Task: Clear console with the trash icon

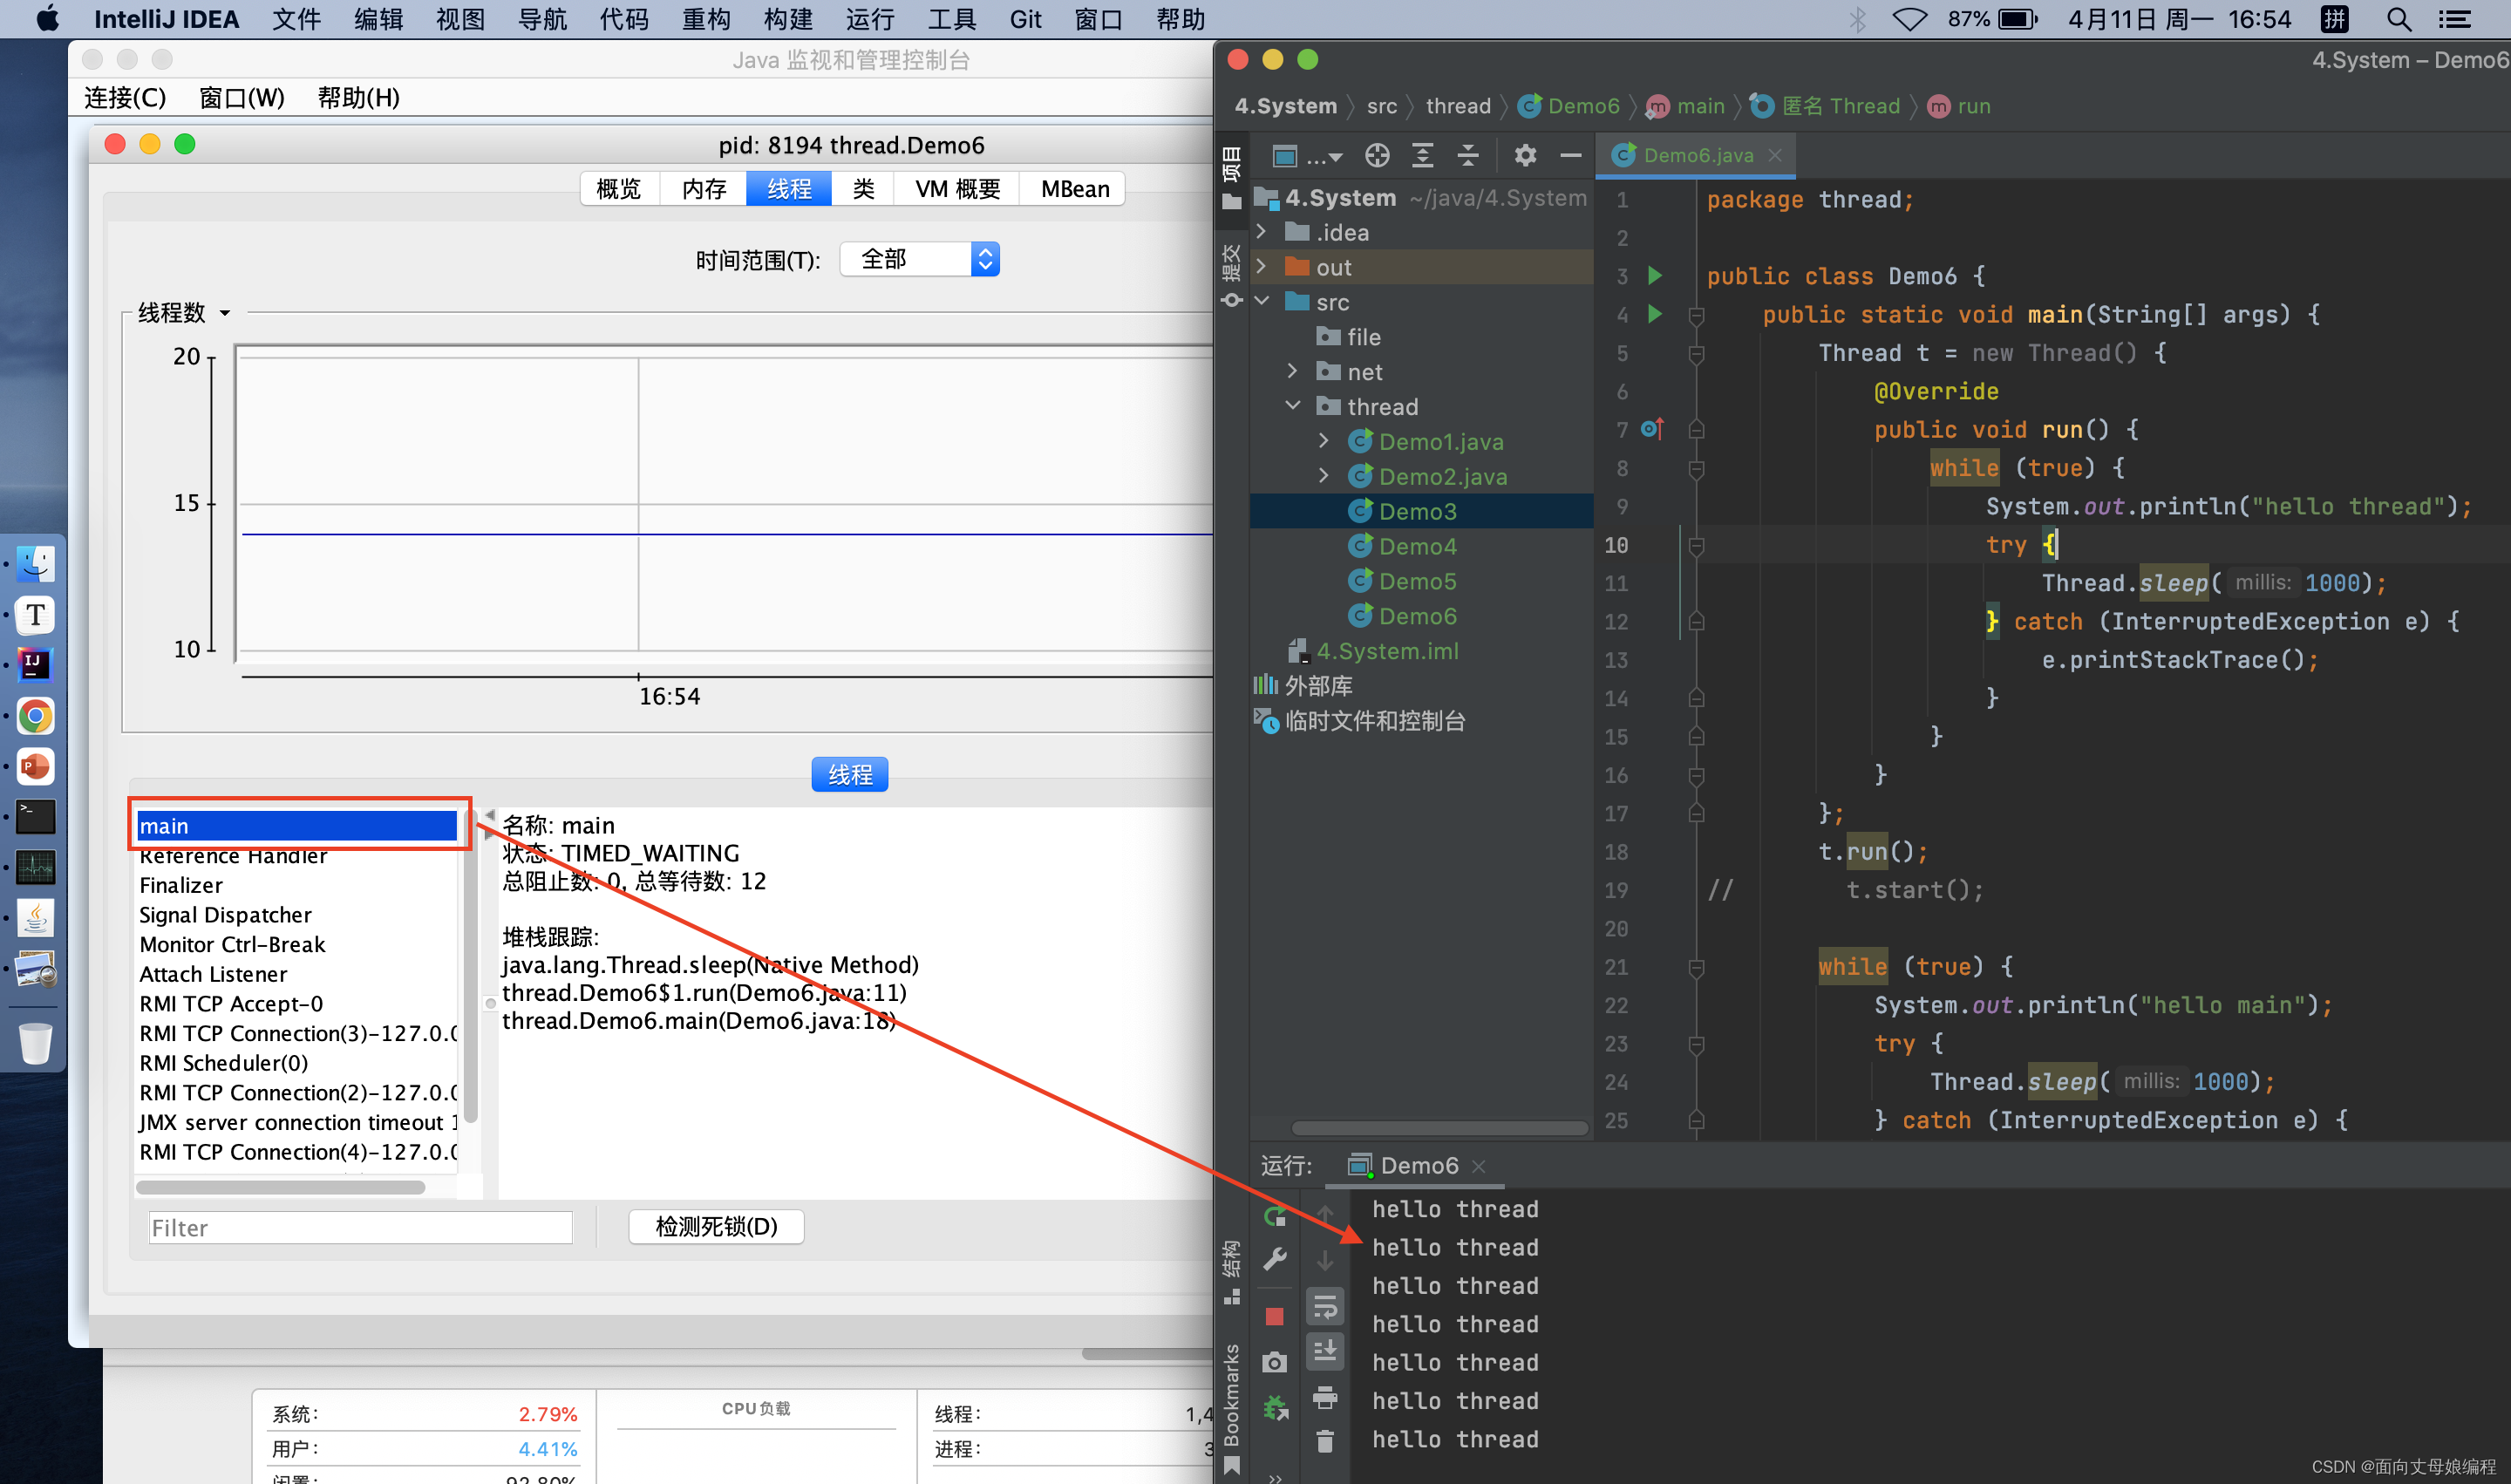Action: [x=1325, y=1441]
